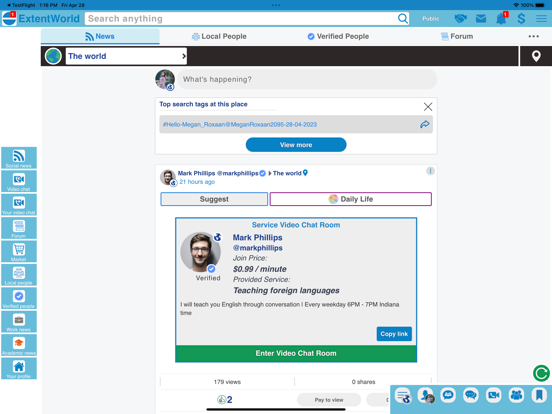Viewport: 552px width, 414px height.
Task: Click the double chat bubbles icon in bottom toolbar
Action: click(471, 395)
